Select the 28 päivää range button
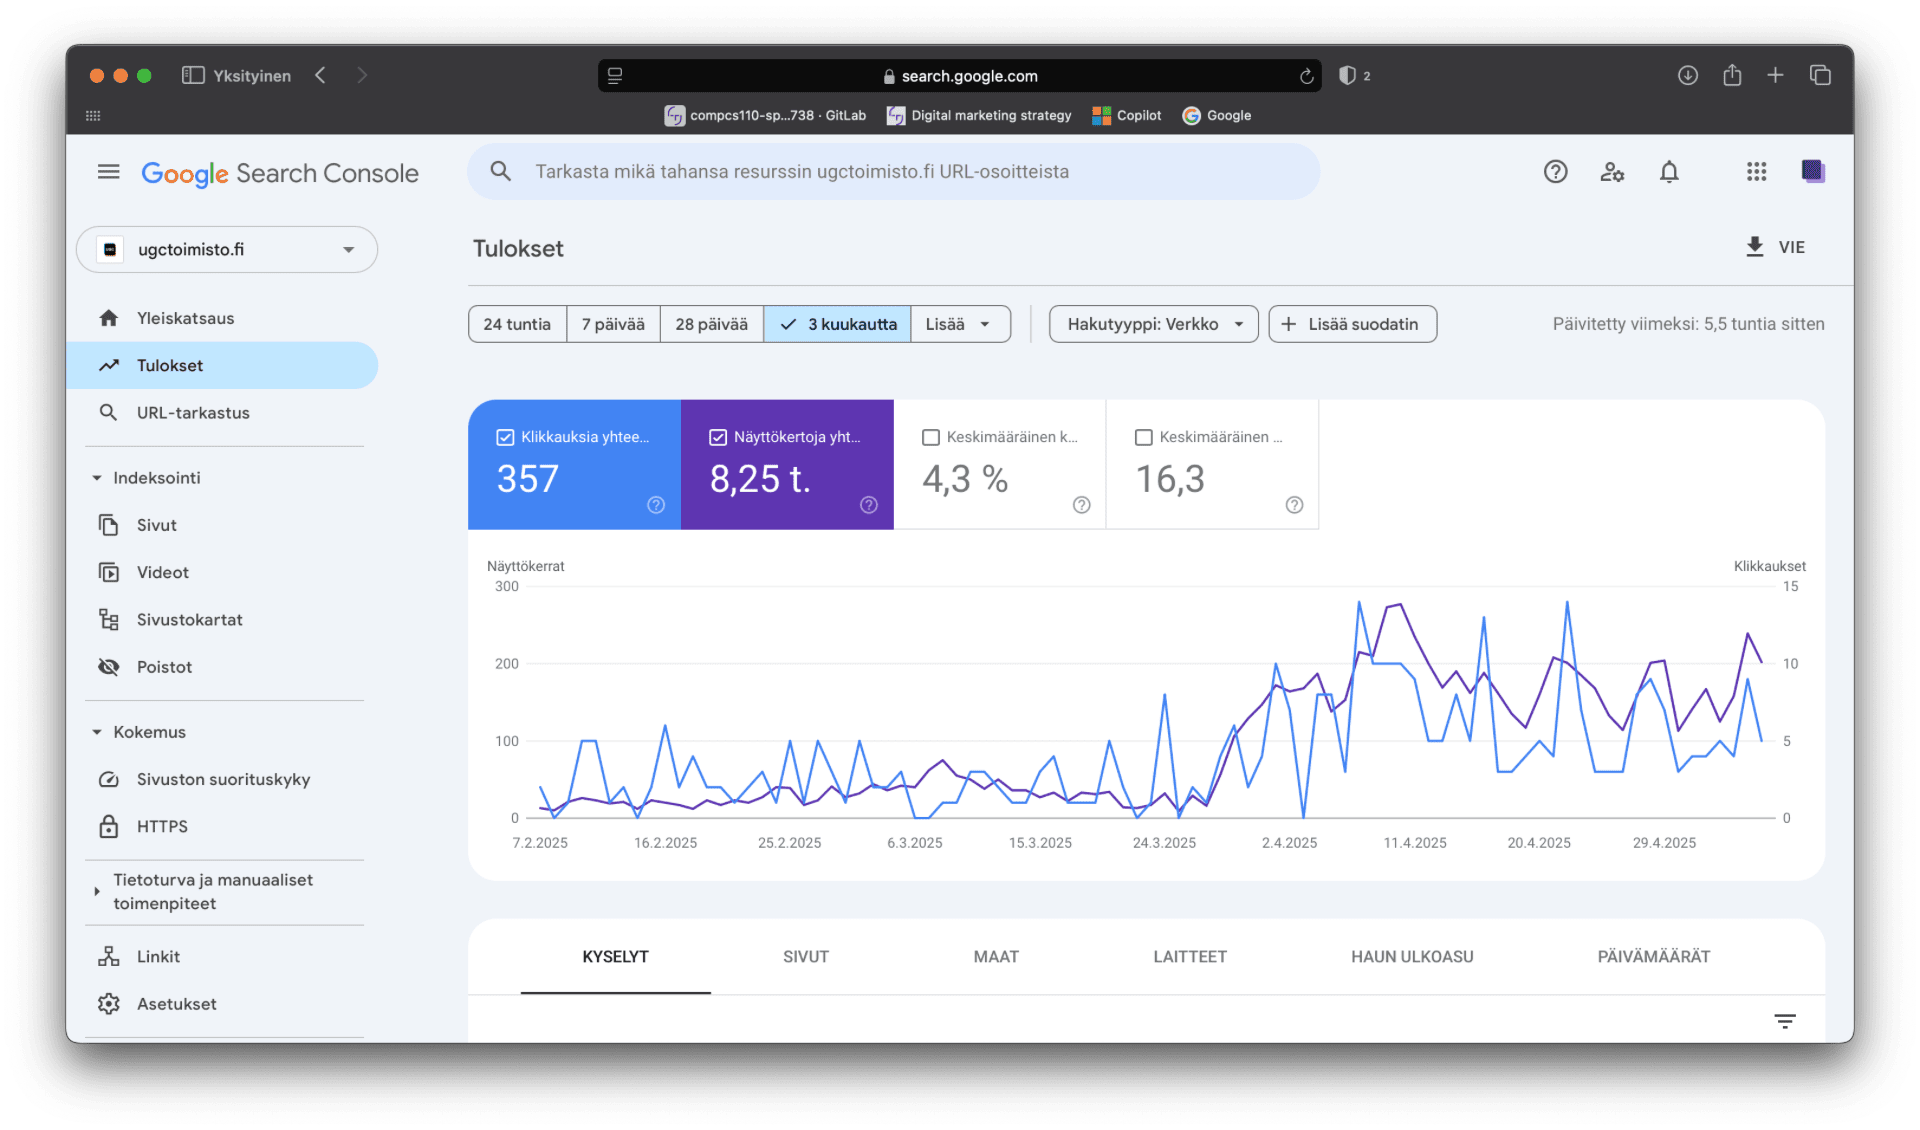The height and width of the screenshot is (1130, 1920). [x=711, y=324]
